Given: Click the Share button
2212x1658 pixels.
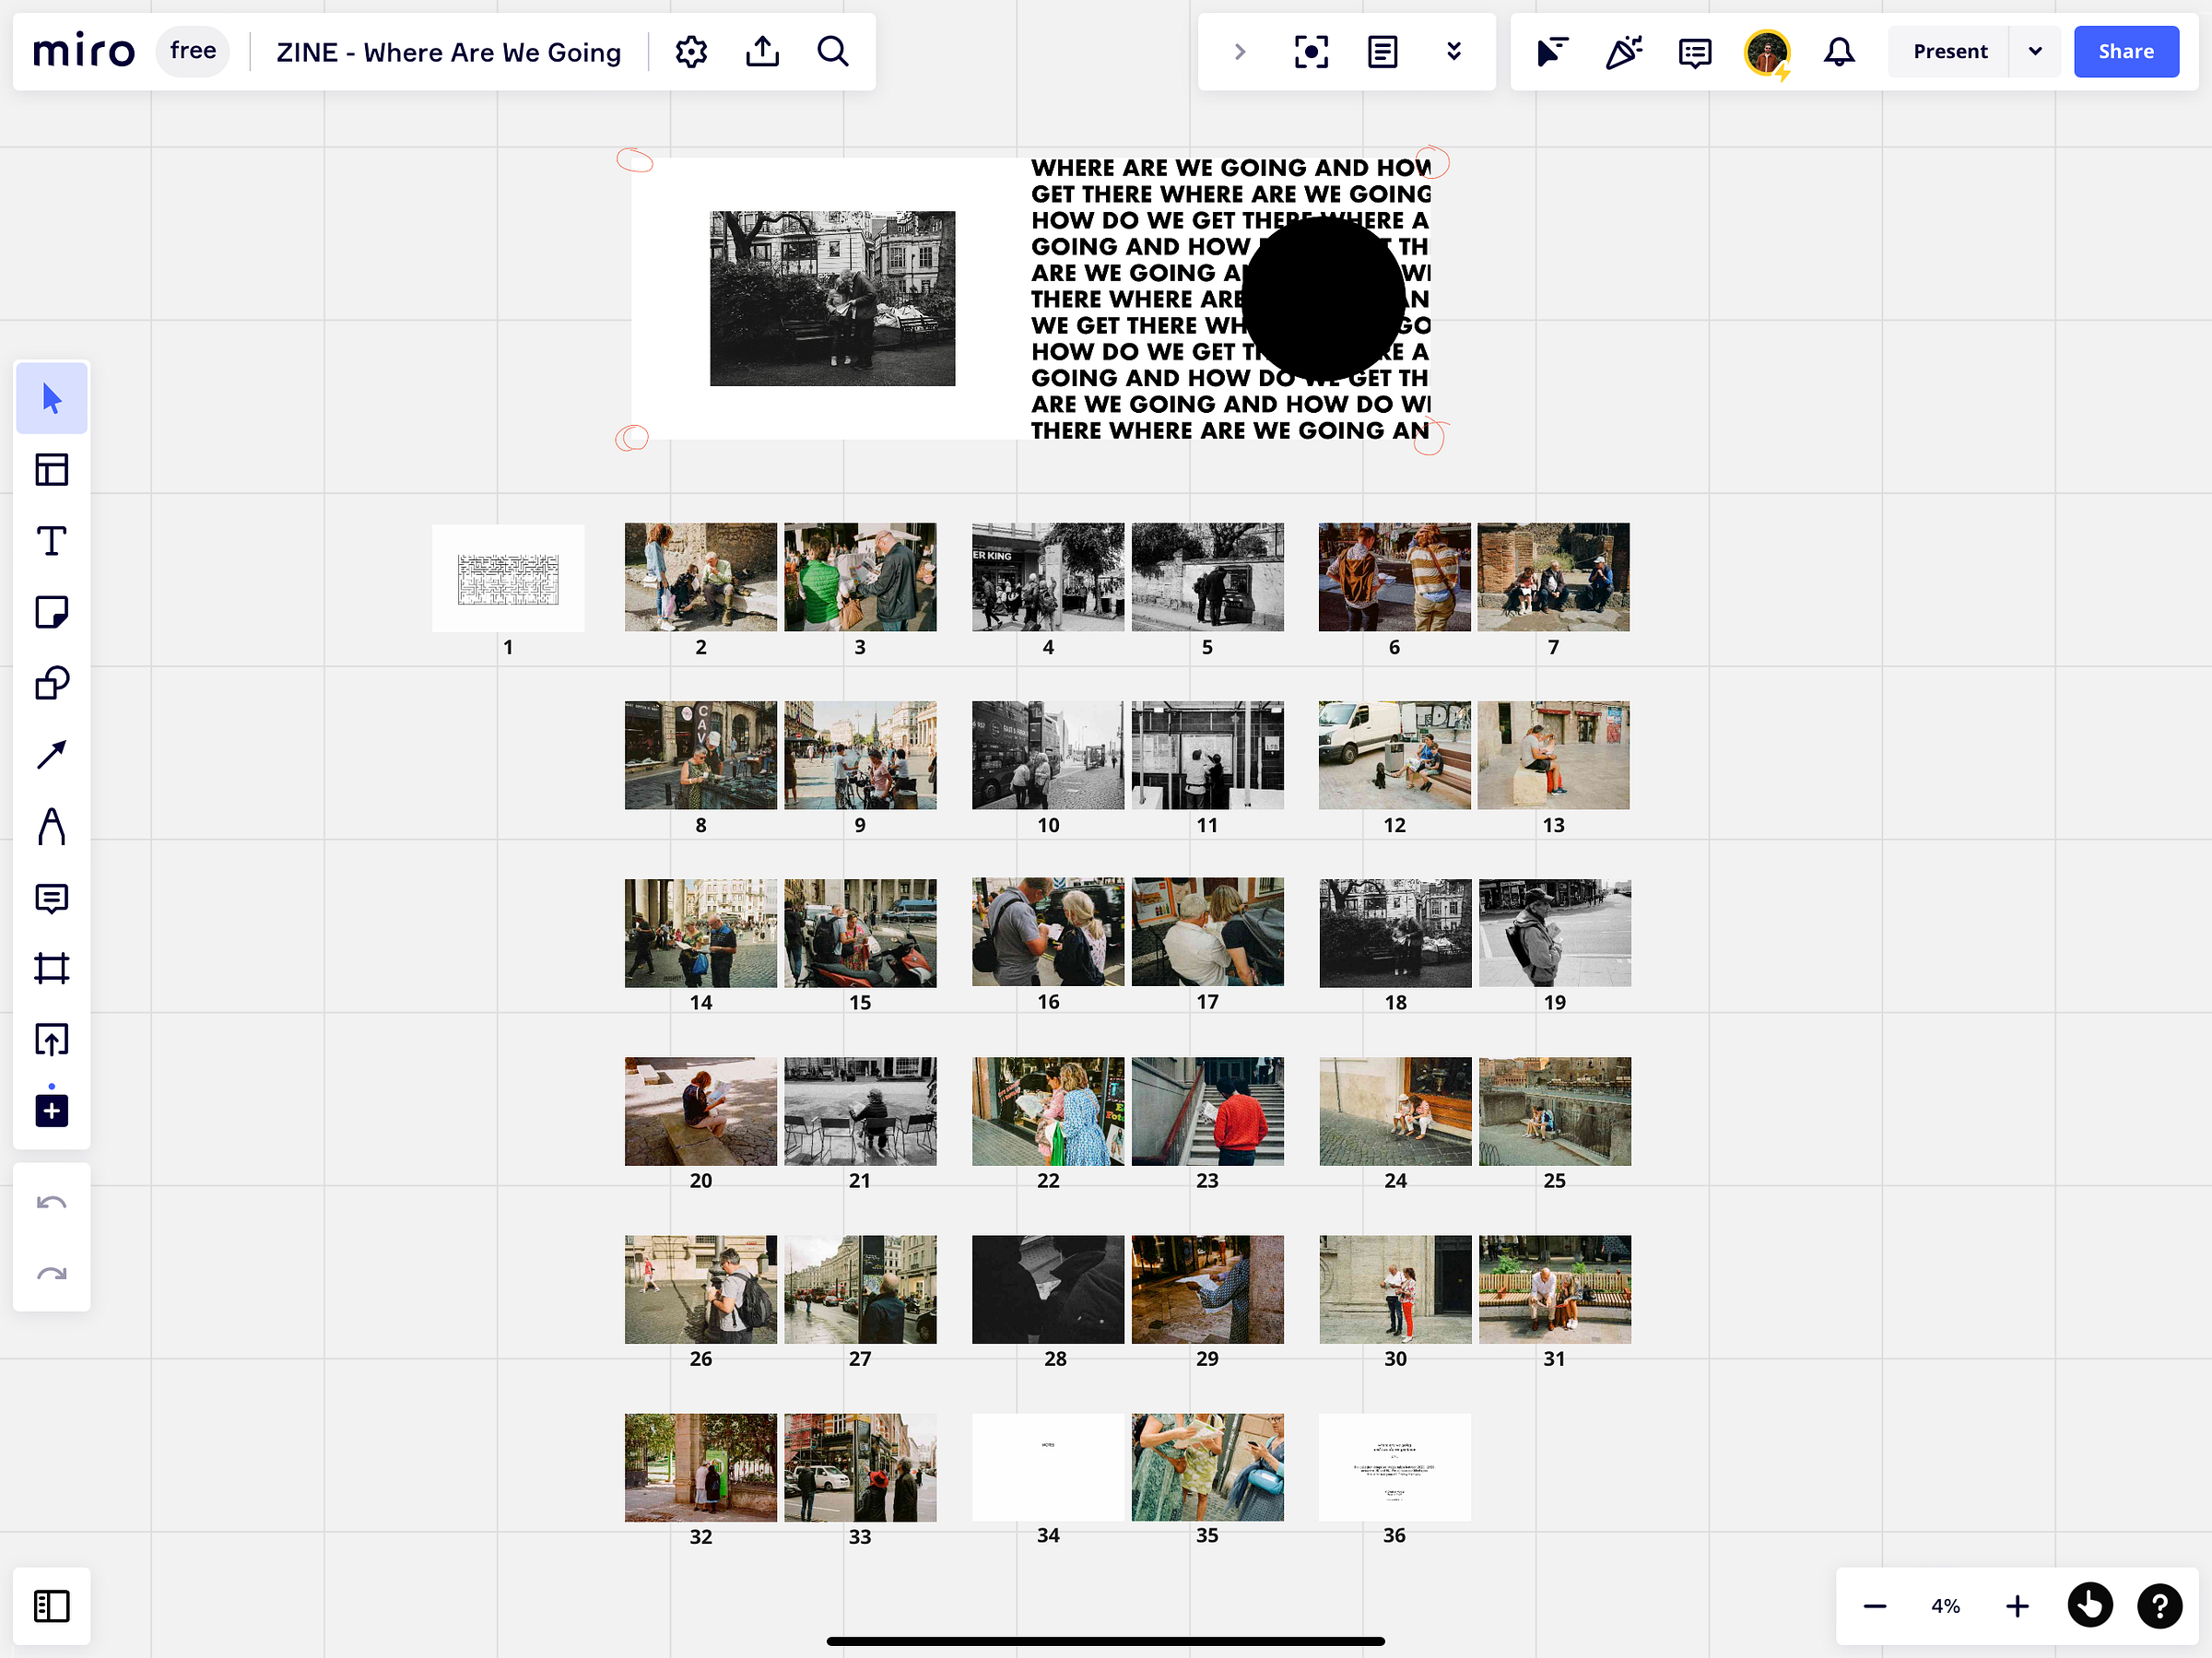Looking at the screenshot, I should (x=2126, y=52).
